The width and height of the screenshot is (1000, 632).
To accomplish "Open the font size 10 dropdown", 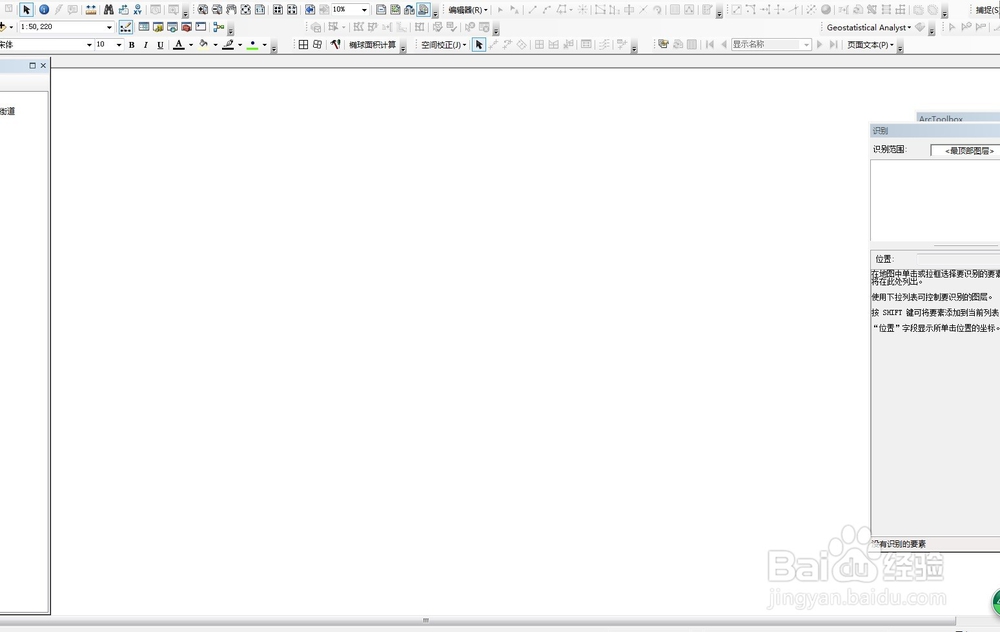I will coord(119,45).
